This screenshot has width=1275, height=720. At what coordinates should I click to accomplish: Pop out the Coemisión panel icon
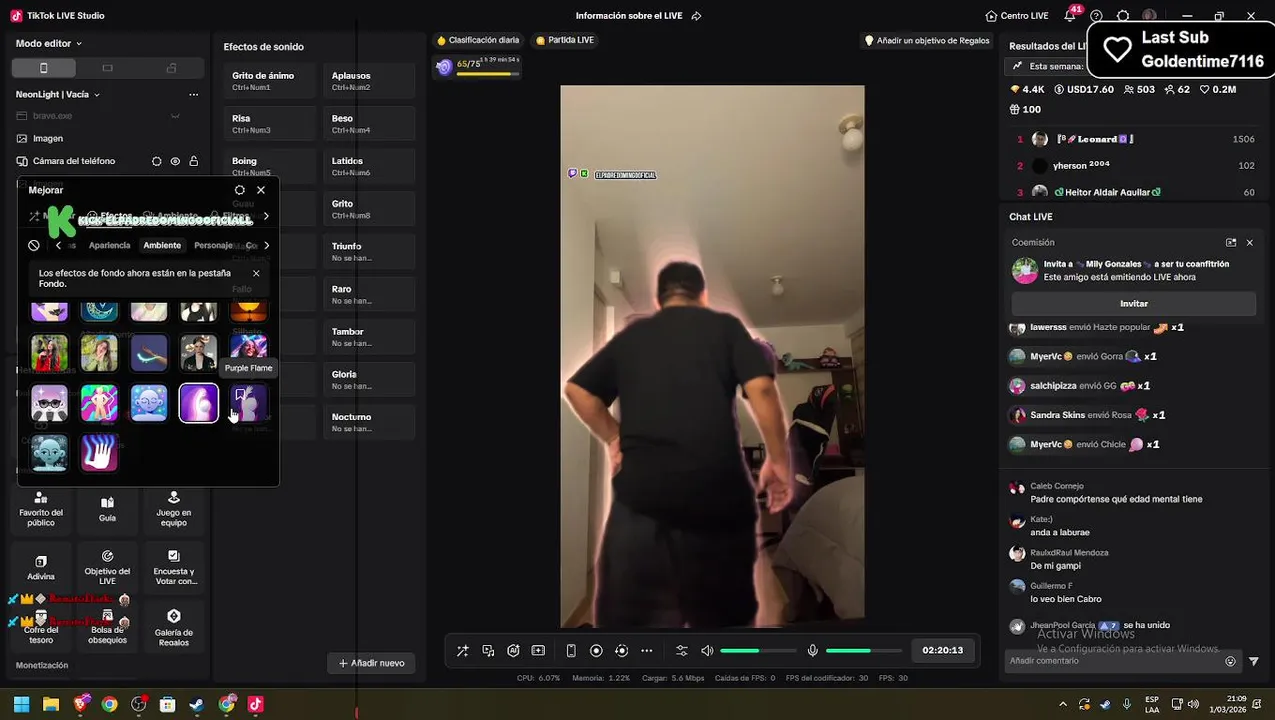1231,242
